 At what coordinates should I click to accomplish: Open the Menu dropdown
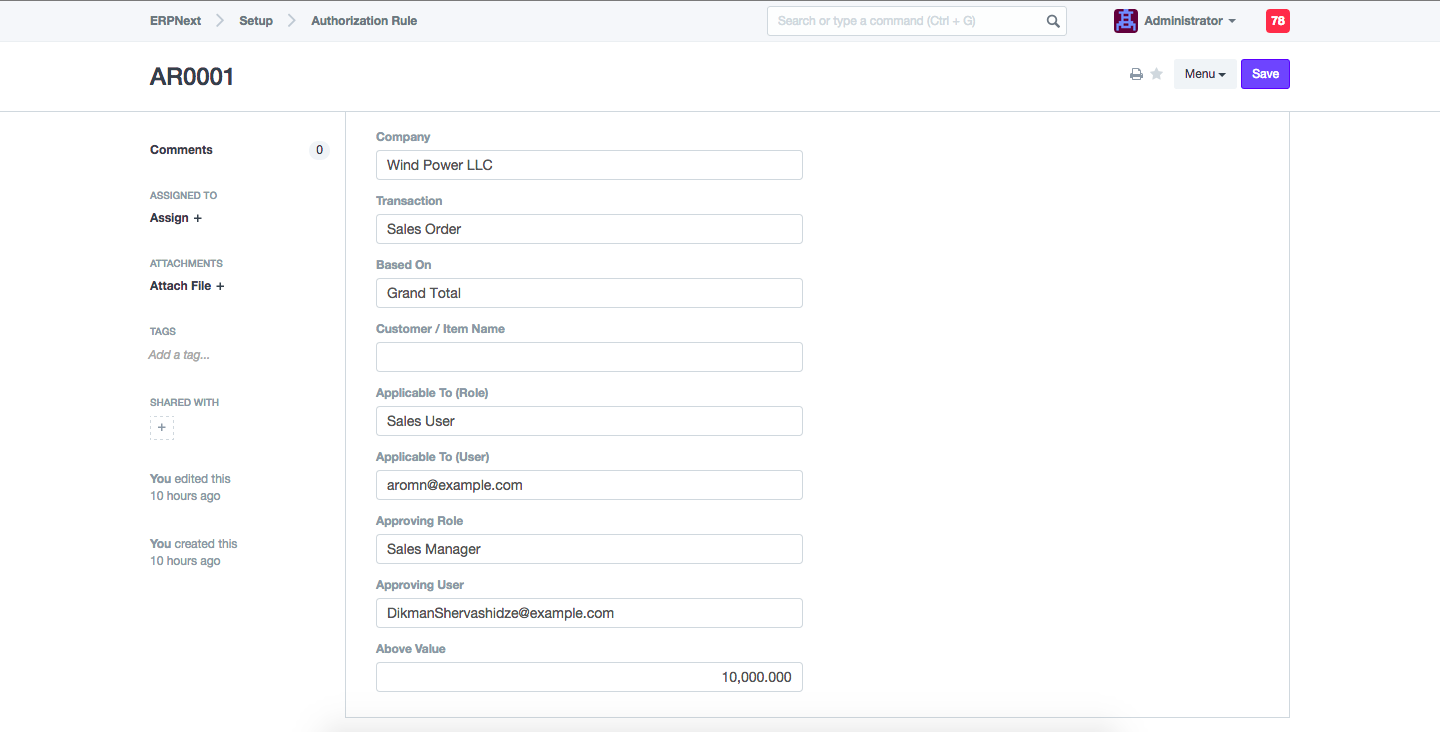[x=1204, y=74]
